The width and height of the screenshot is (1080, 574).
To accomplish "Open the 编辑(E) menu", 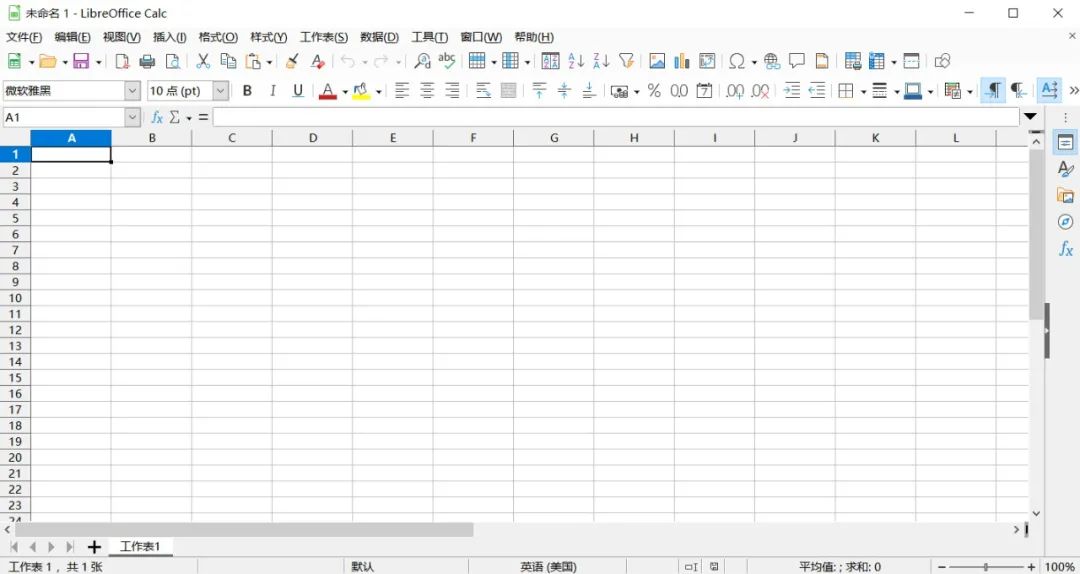I will tap(72, 37).
